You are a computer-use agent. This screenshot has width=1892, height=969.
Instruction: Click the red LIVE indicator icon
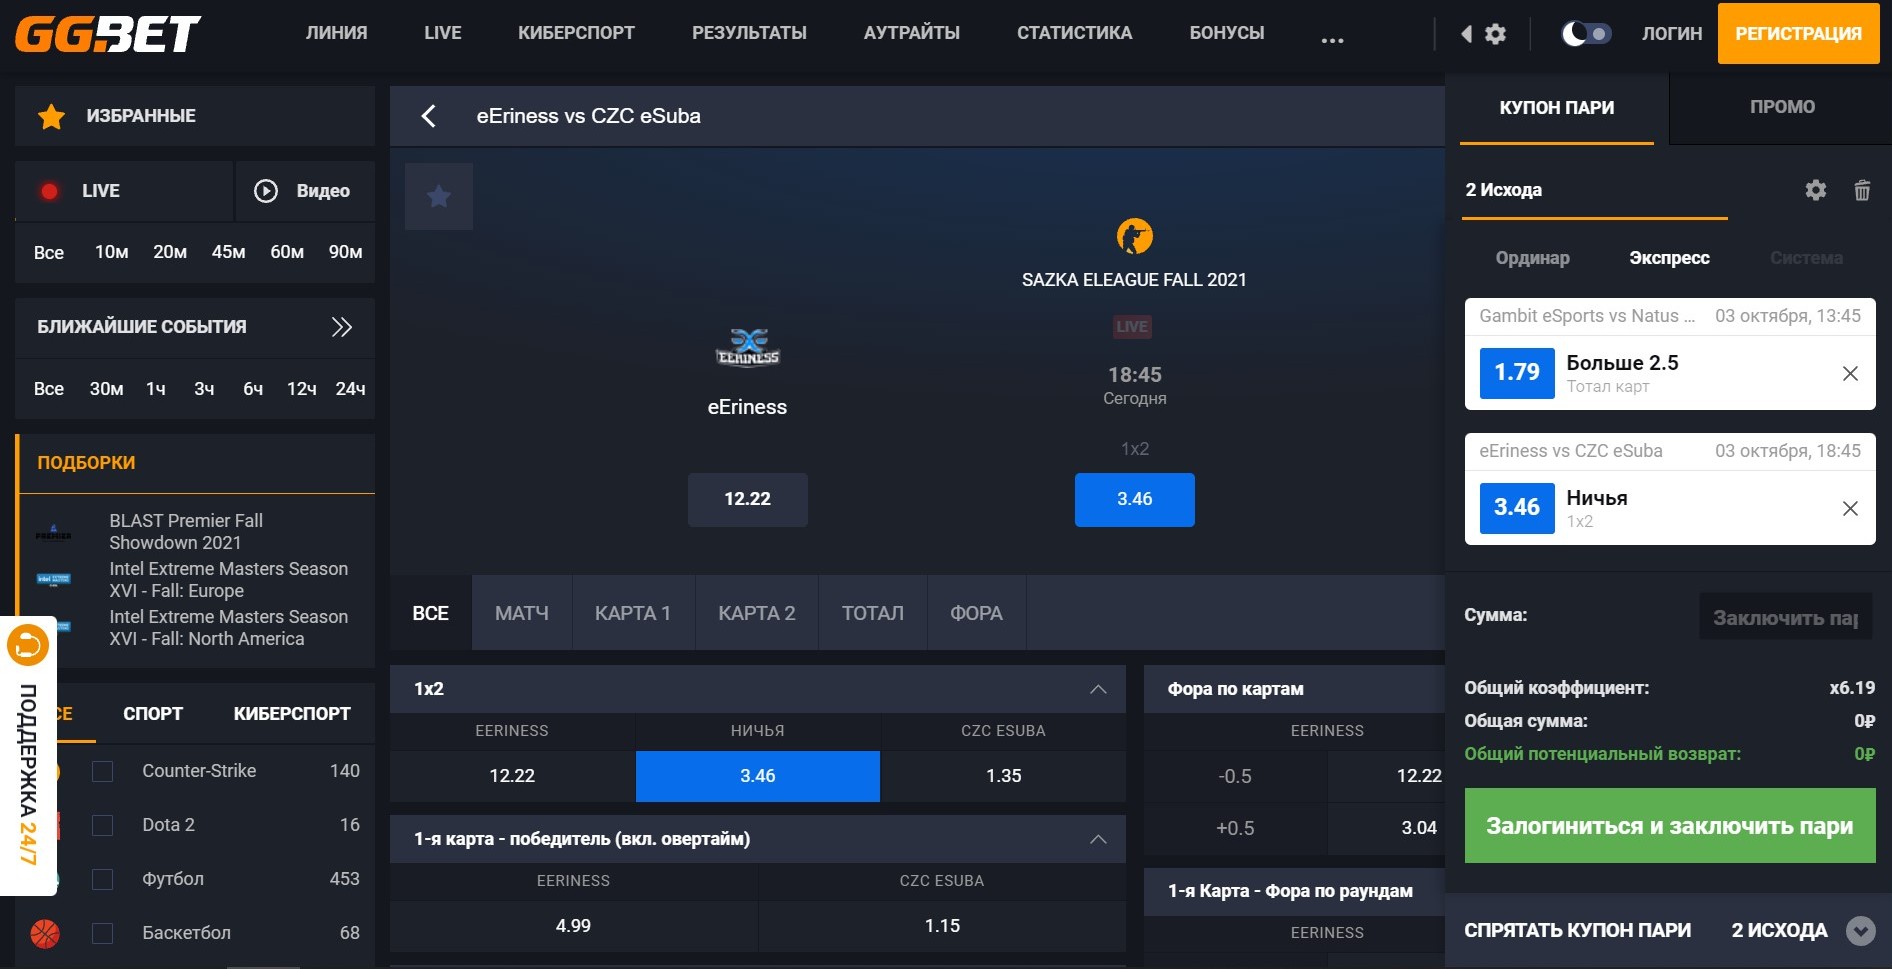pos(49,191)
